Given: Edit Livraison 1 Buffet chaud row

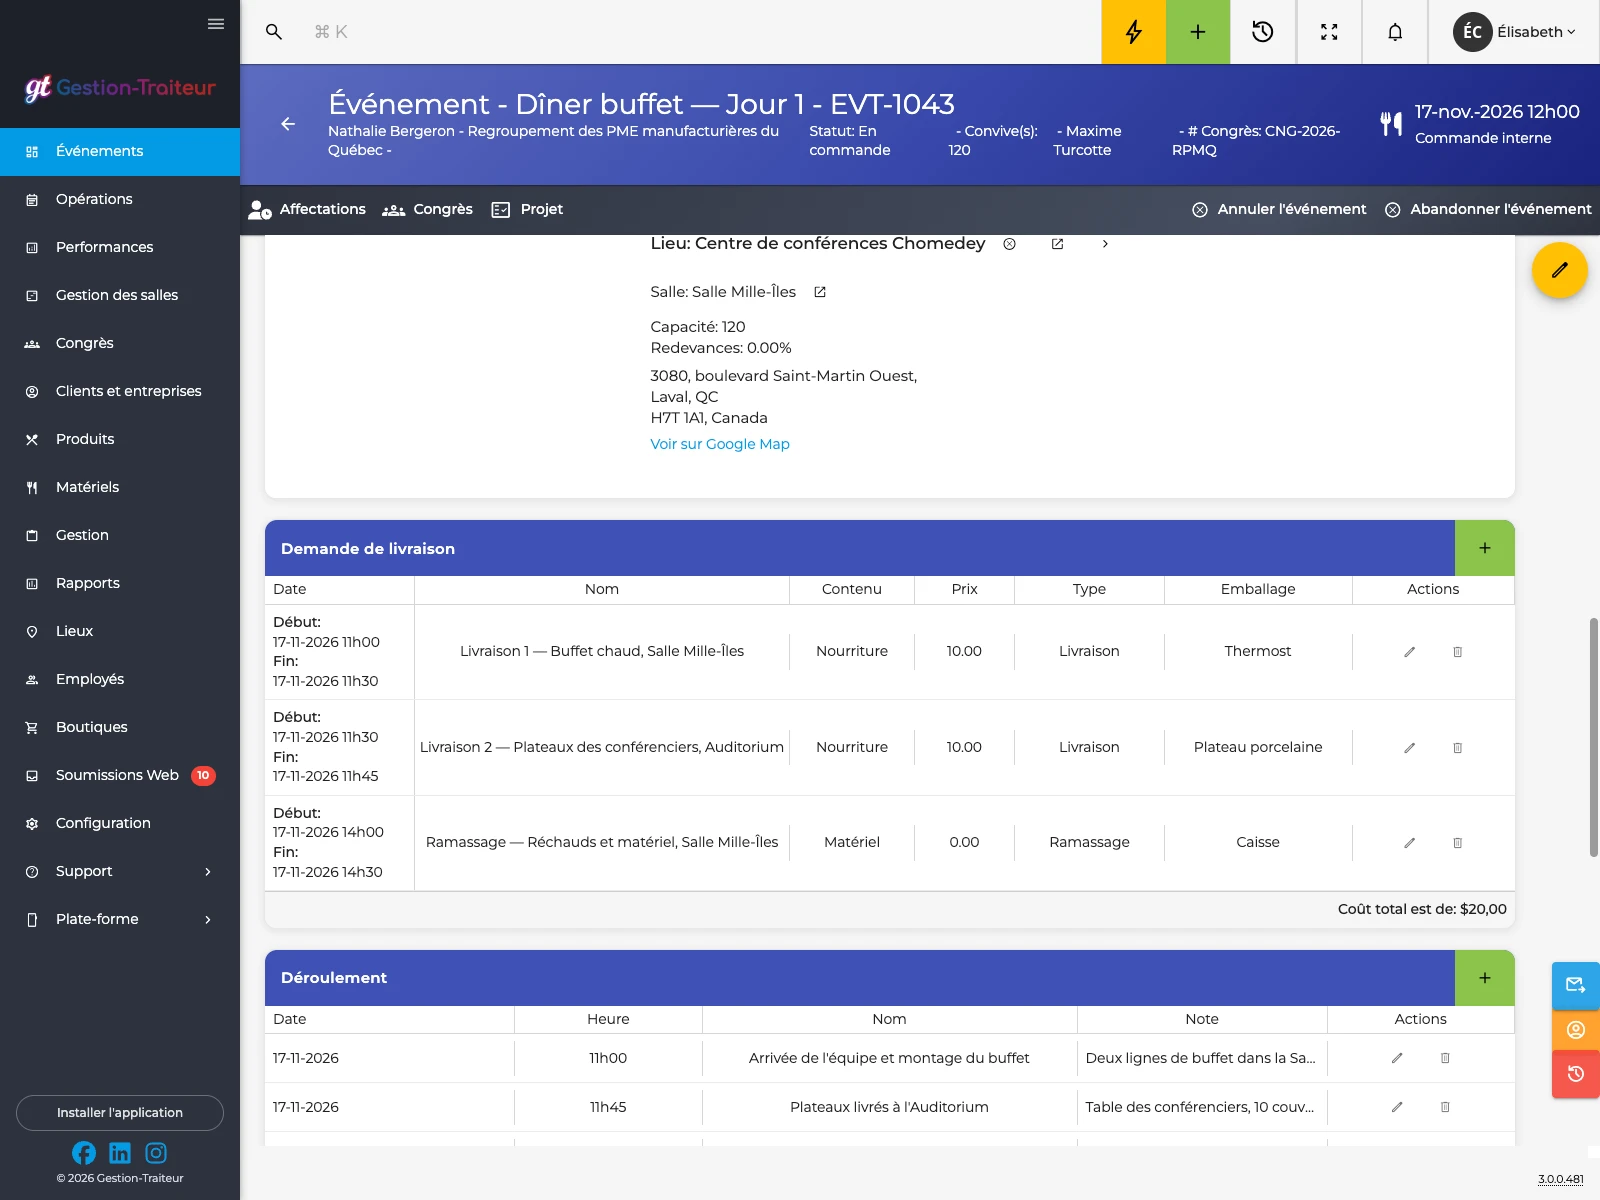Looking at the screenshot, I should [x=1410, y=652].
